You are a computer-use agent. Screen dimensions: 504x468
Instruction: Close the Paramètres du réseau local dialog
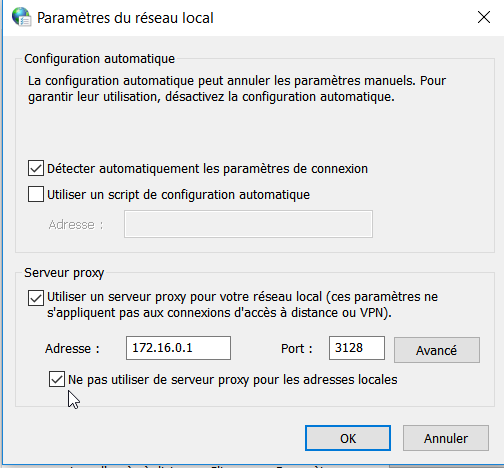pyautogui.click(x=483, y=17)
